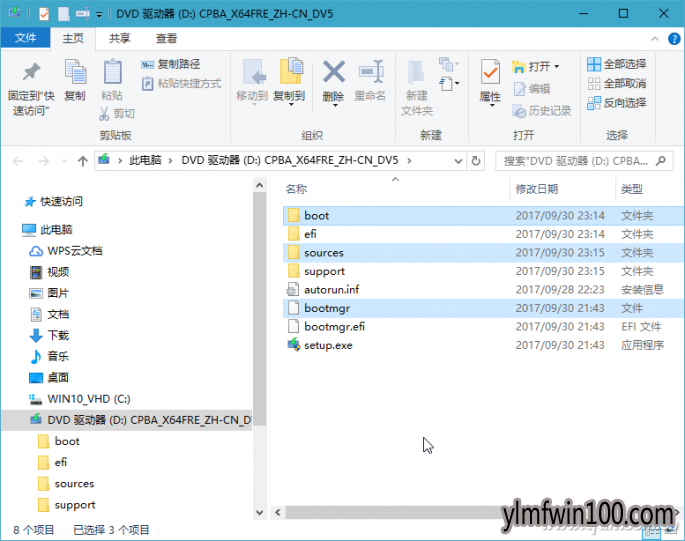The image size is (685, 541).
Task: Go up one folder level arrow
Action: (82, 161)
